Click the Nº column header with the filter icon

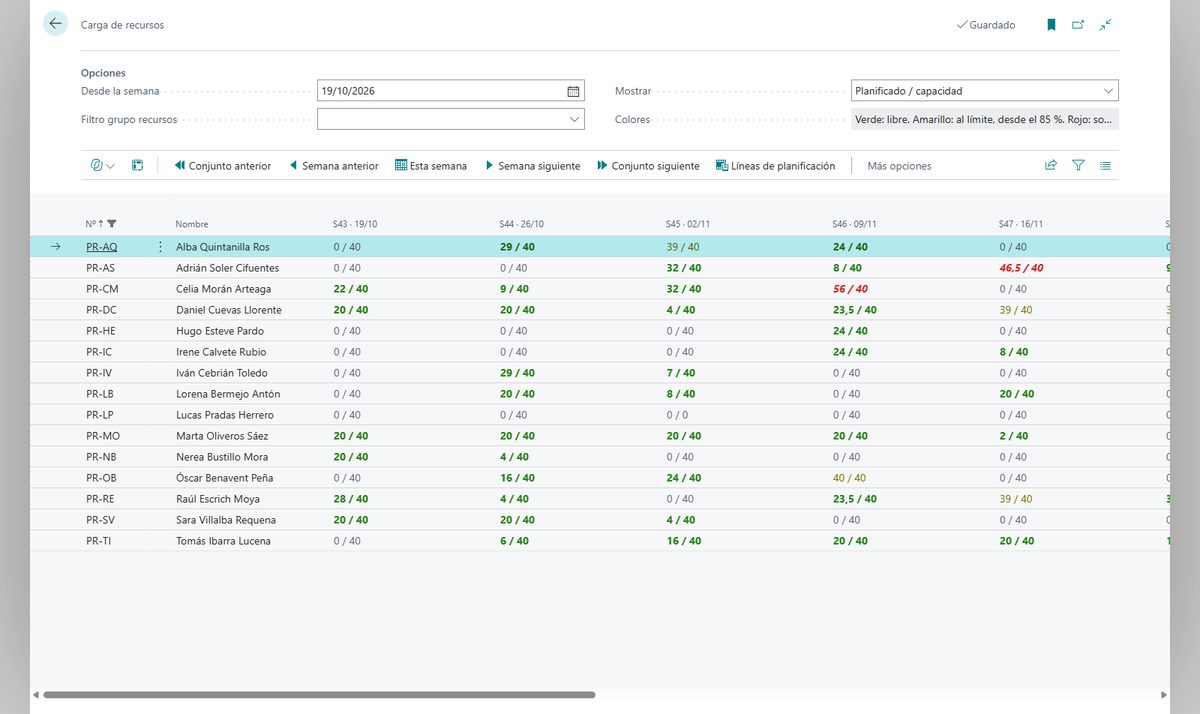[101, 224]
